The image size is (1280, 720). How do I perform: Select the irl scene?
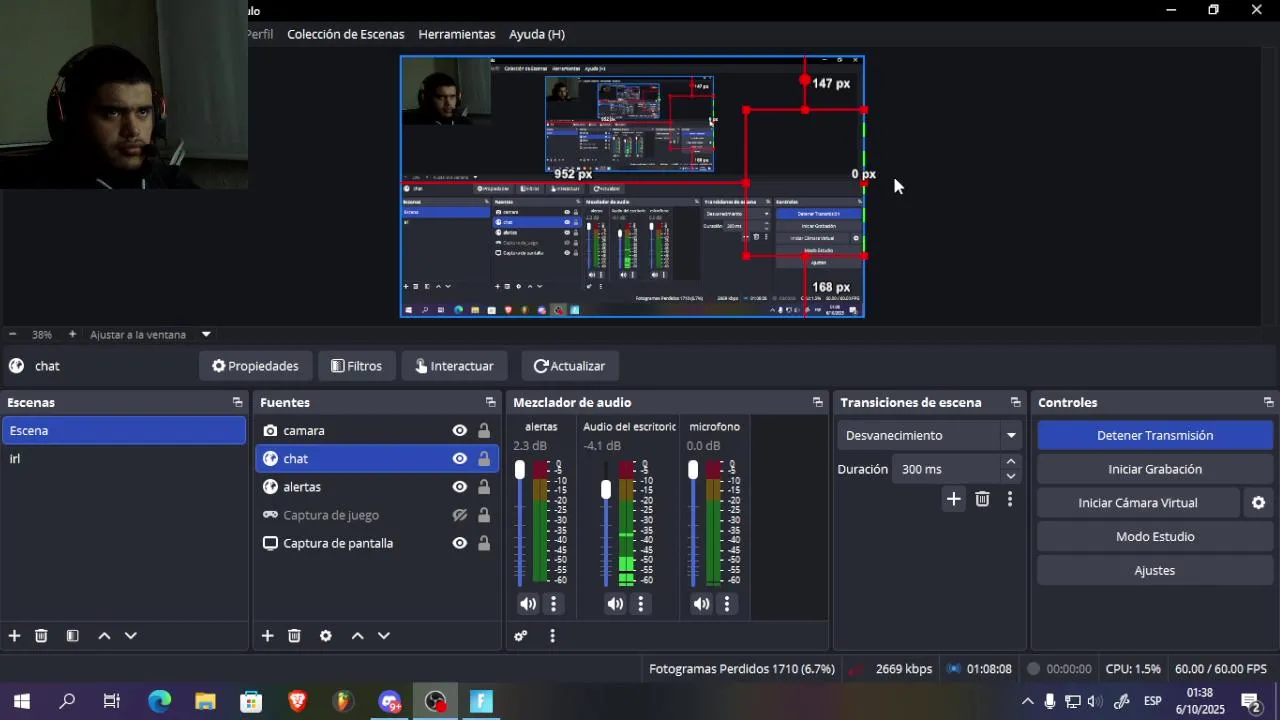[123, 458]
